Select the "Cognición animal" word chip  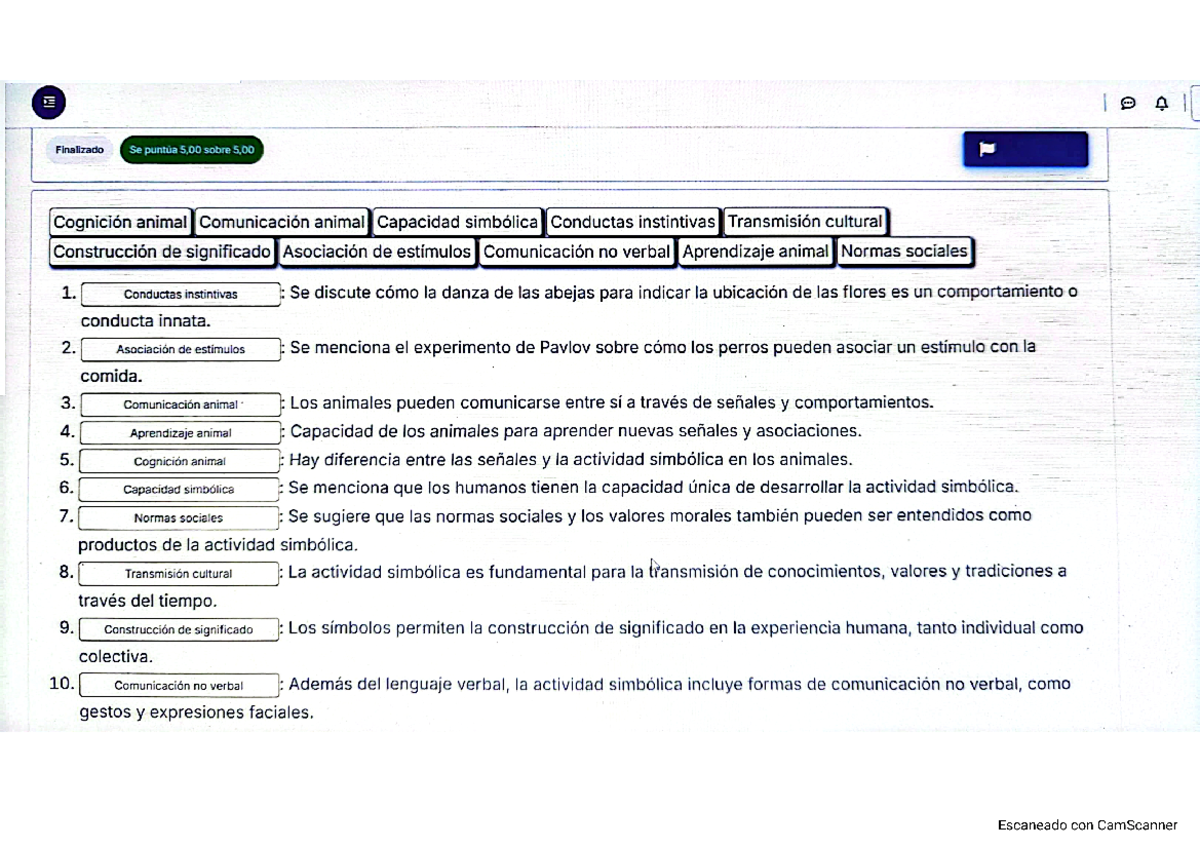[x=120, y=221]
